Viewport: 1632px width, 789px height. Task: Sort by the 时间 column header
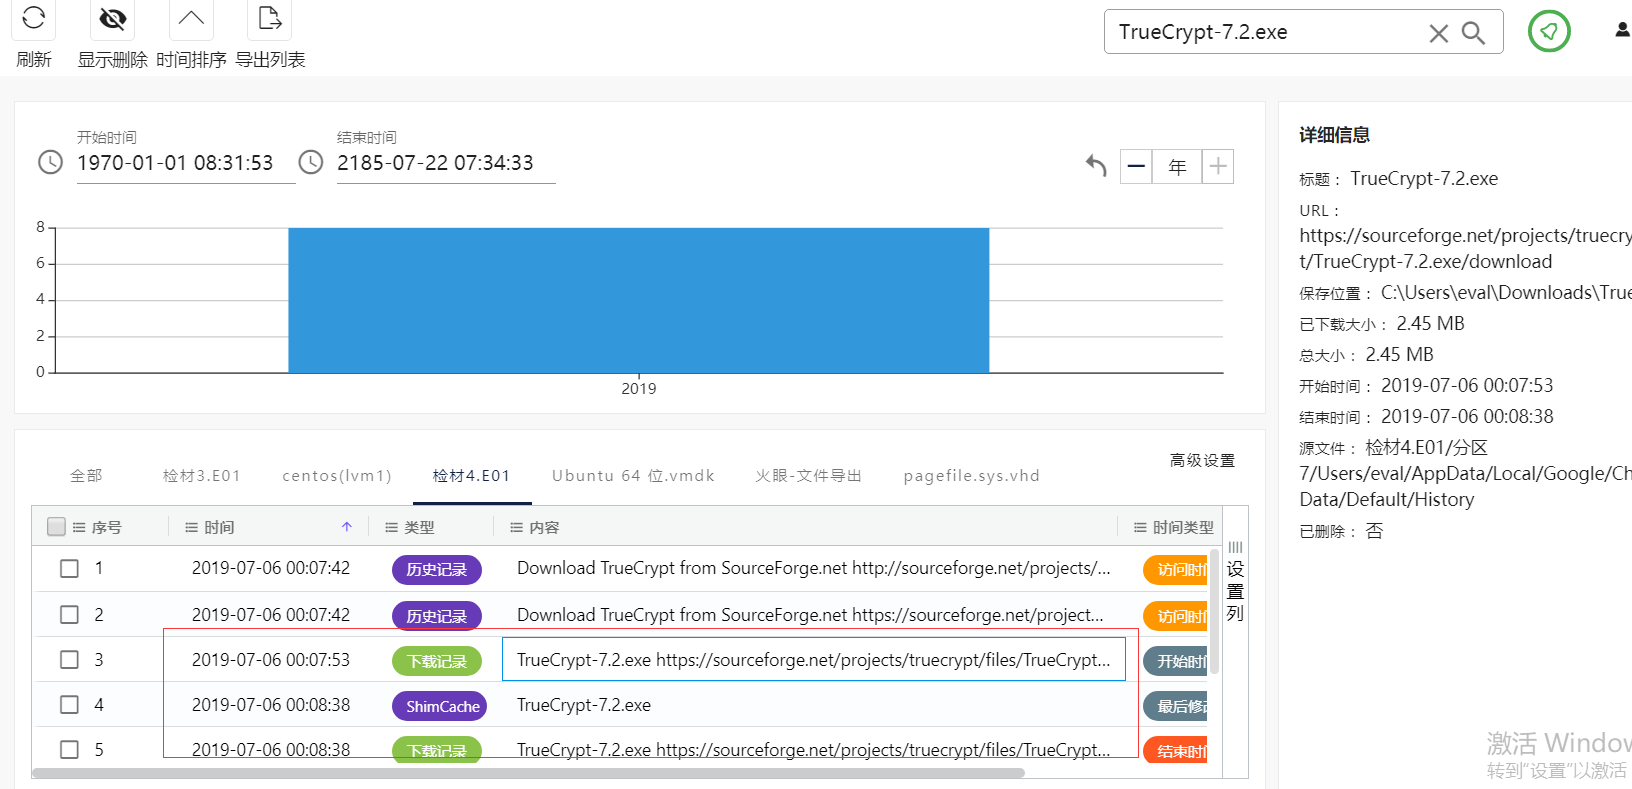pyautogui.click(x=219, y=527)
